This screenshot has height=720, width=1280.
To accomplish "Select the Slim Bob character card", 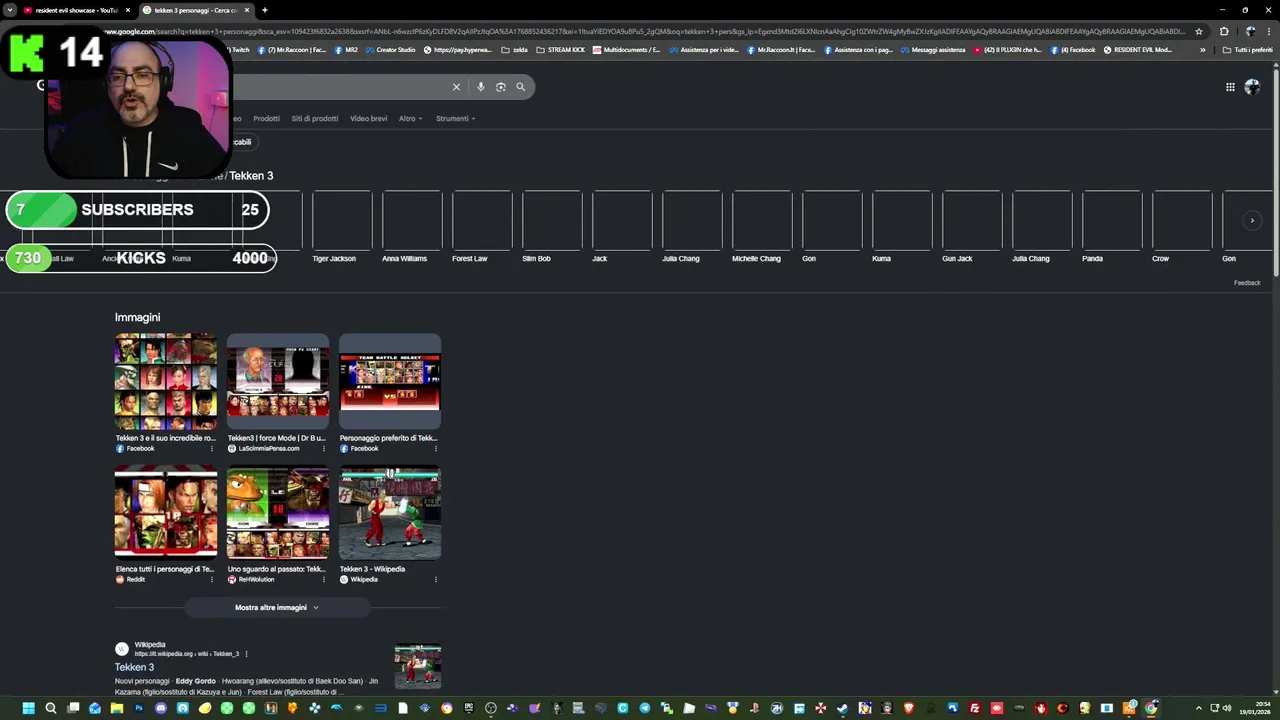I will click(552, 227).
